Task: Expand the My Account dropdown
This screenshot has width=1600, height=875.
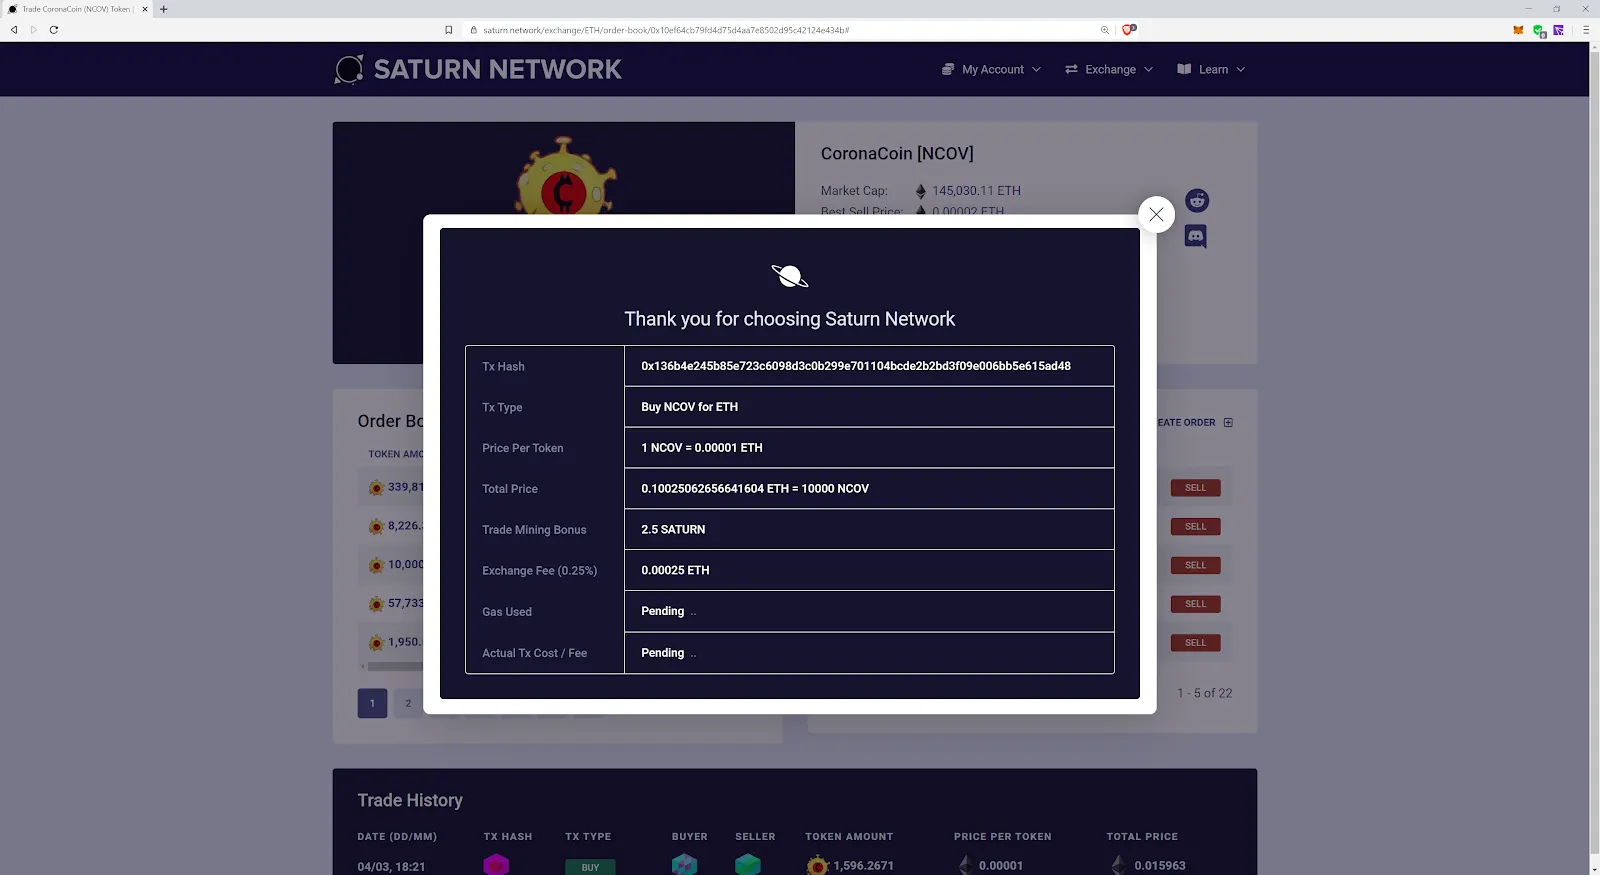Action: 991,69
